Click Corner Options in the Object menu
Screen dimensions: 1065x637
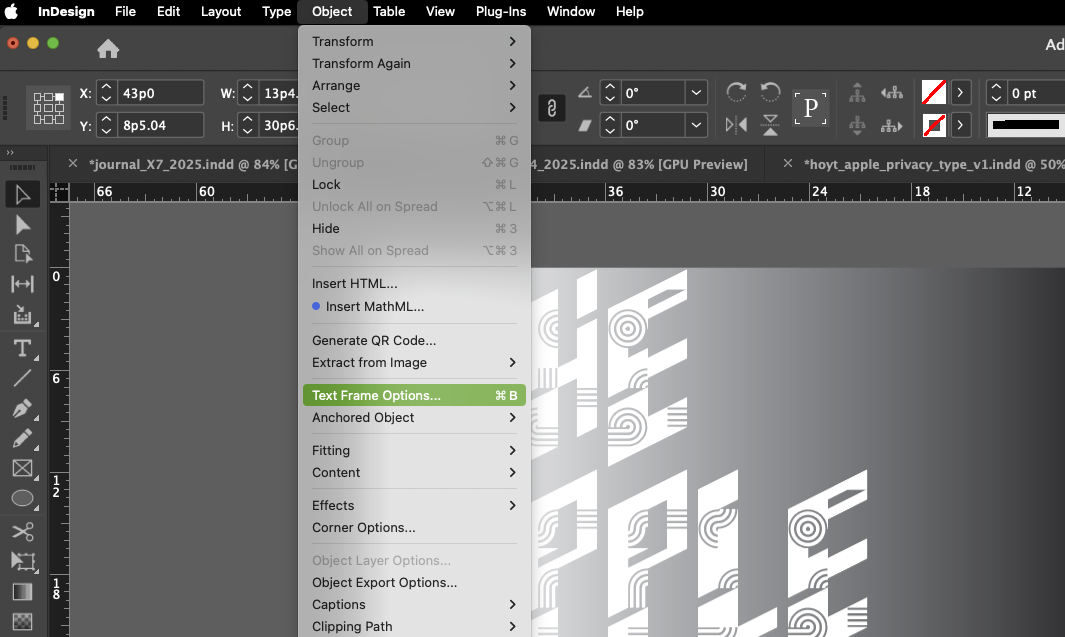click(363, 527)
